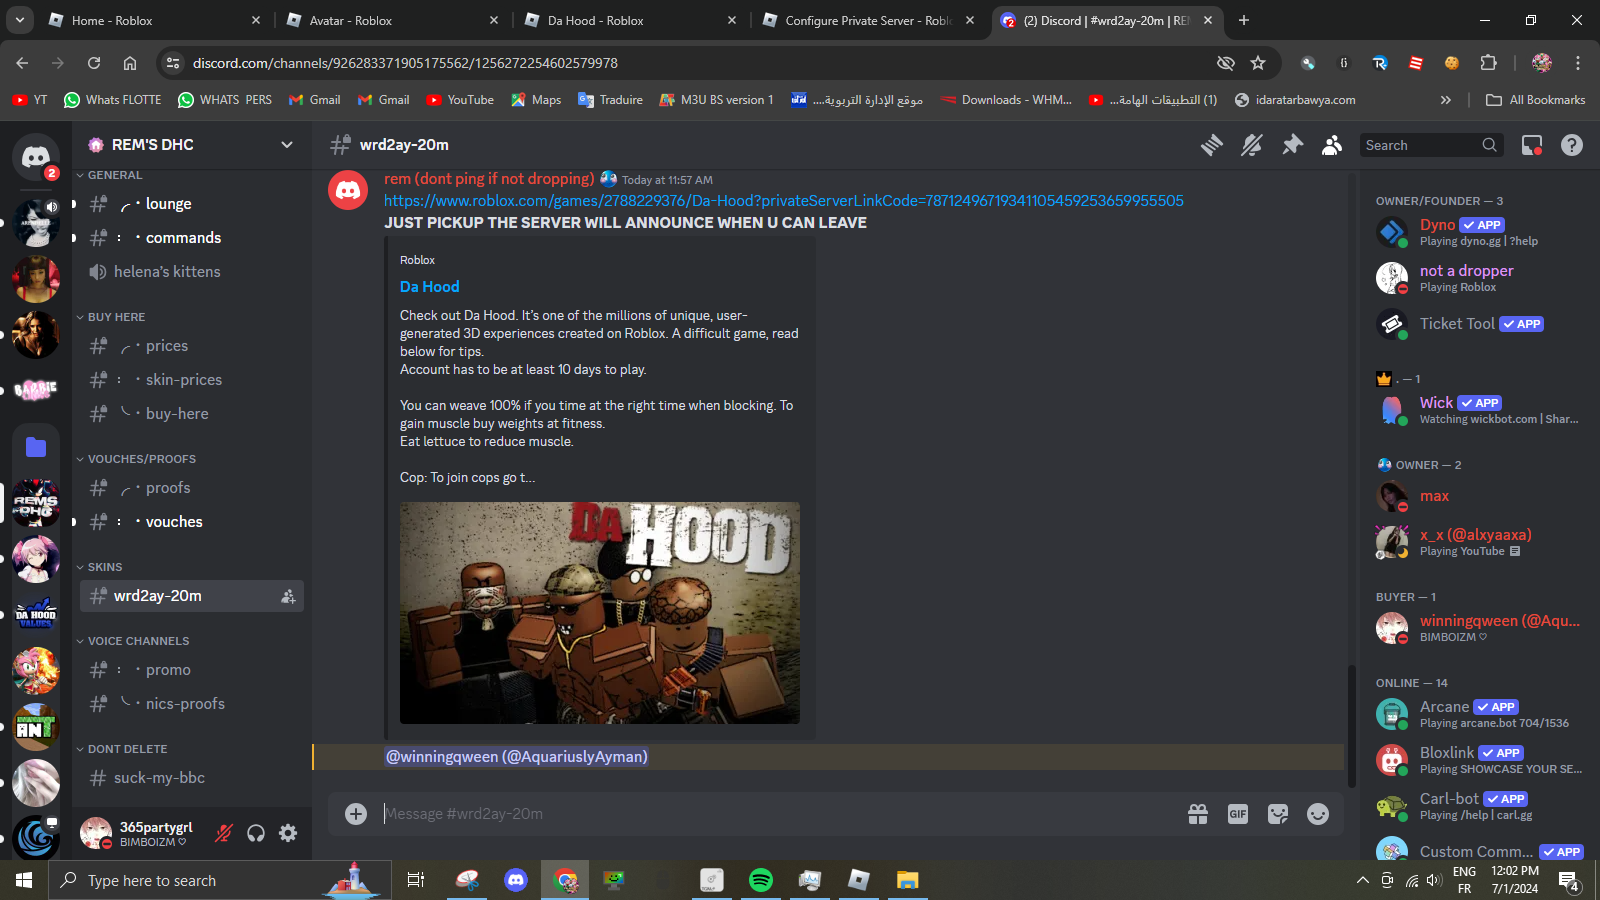Open the commands channel
Viewport: 1600px width, 900px height.
click(x=192, y=238)
